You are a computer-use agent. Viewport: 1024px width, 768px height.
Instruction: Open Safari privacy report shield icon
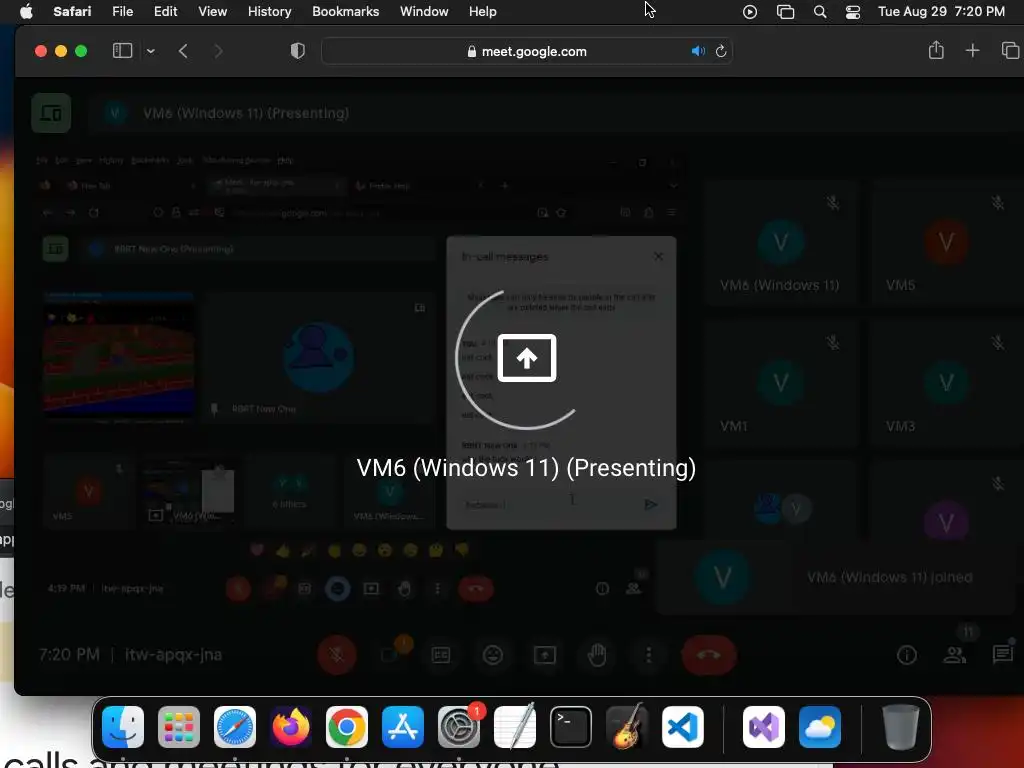298,51
